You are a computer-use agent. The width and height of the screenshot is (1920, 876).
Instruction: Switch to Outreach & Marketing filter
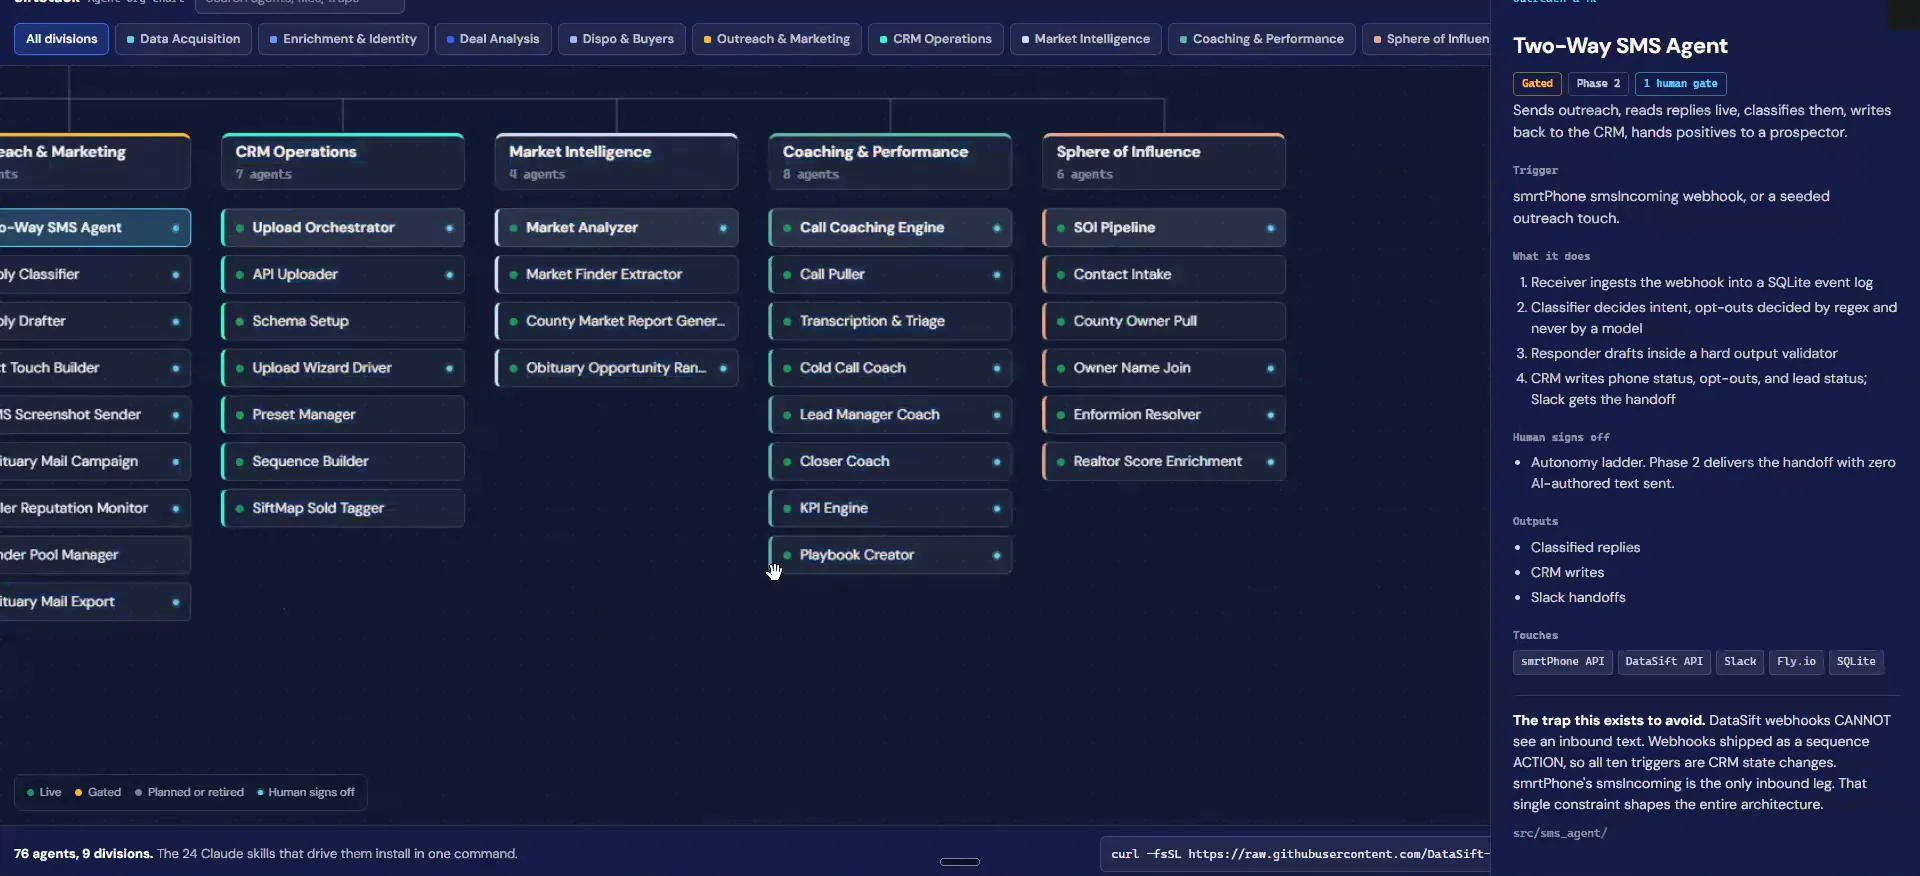[776, 39]
